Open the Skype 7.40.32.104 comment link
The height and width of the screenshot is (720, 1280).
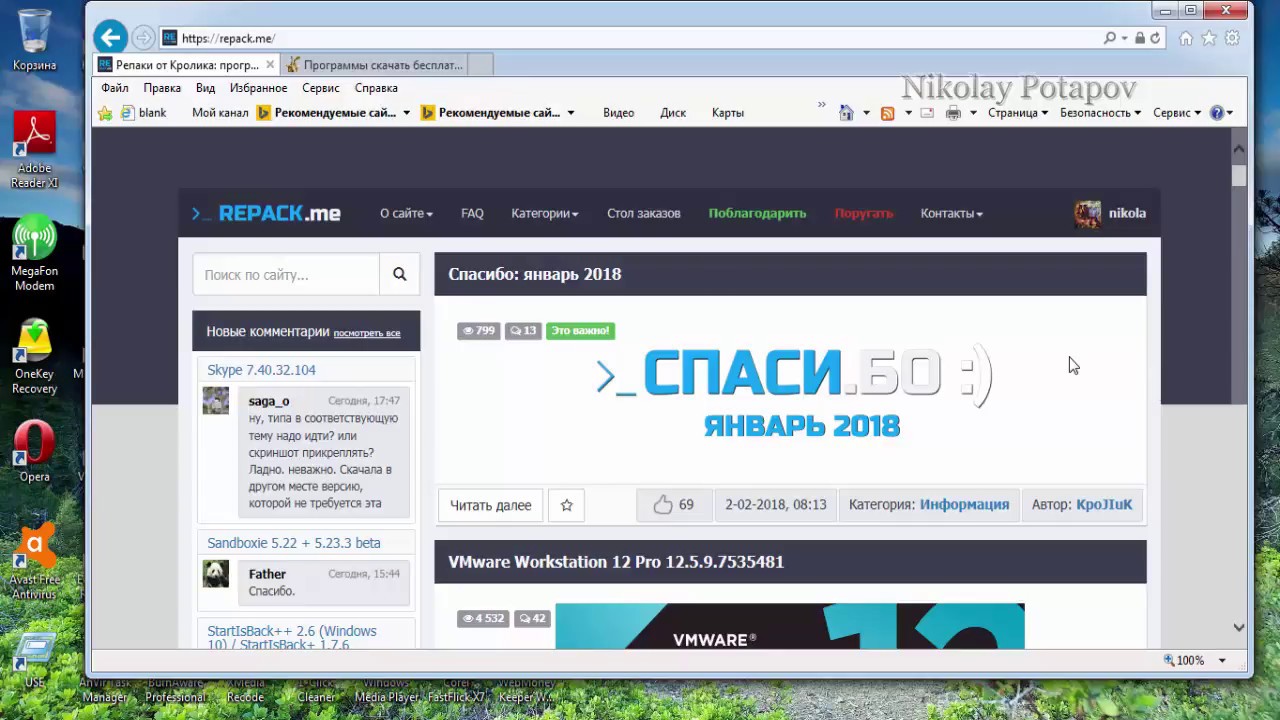(261, 370)
